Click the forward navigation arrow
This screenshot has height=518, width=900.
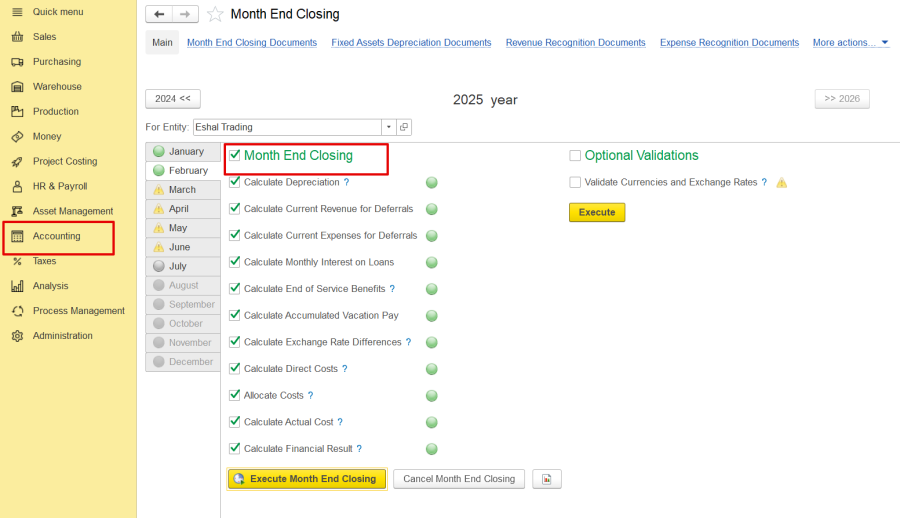[x=185, y=14]
